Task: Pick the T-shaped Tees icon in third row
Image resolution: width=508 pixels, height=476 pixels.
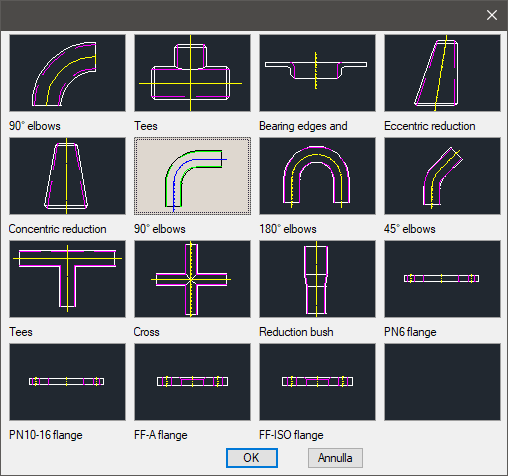Action: pyautogui.click(x=67, y=279)
